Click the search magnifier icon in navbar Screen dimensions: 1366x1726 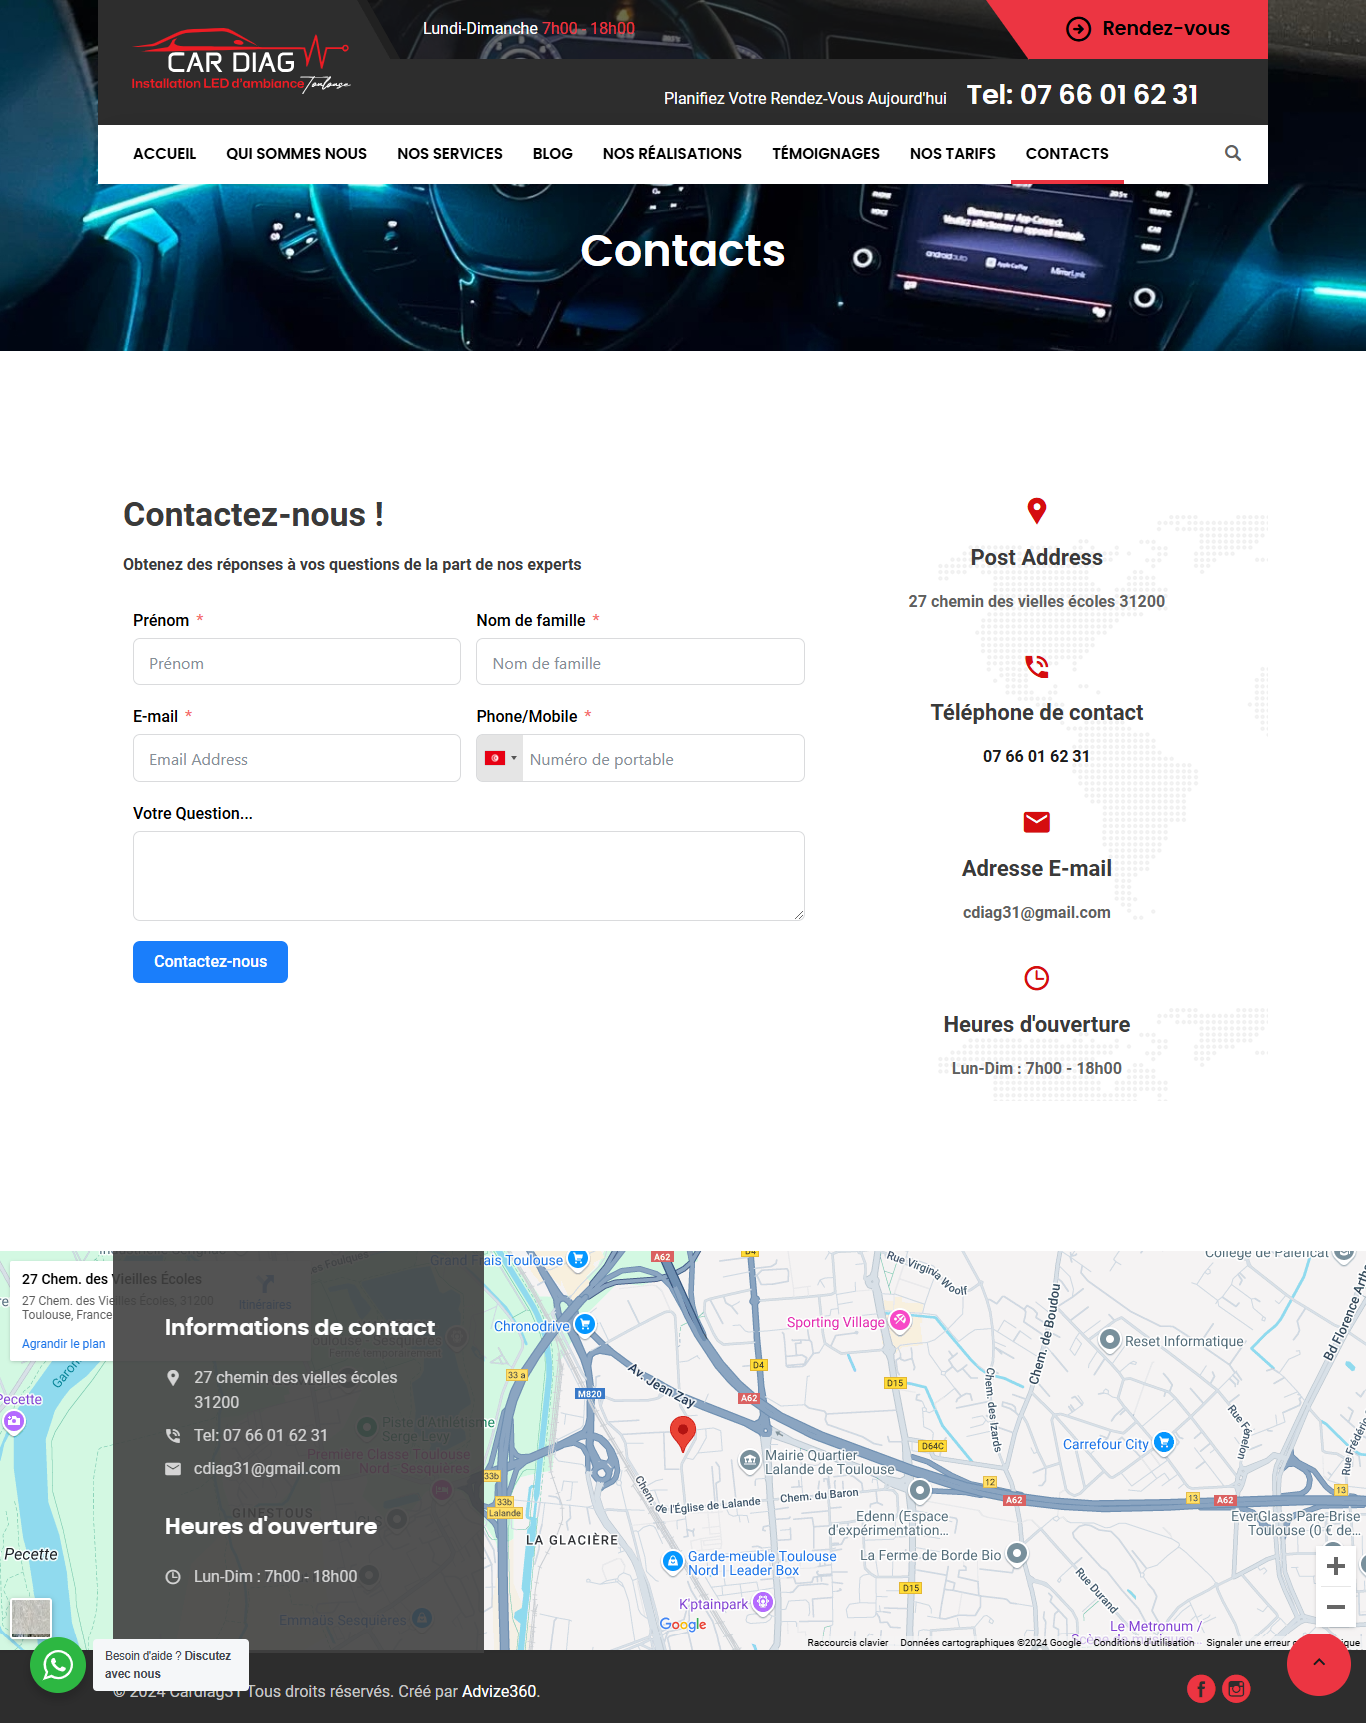(x=1233, y=153)
